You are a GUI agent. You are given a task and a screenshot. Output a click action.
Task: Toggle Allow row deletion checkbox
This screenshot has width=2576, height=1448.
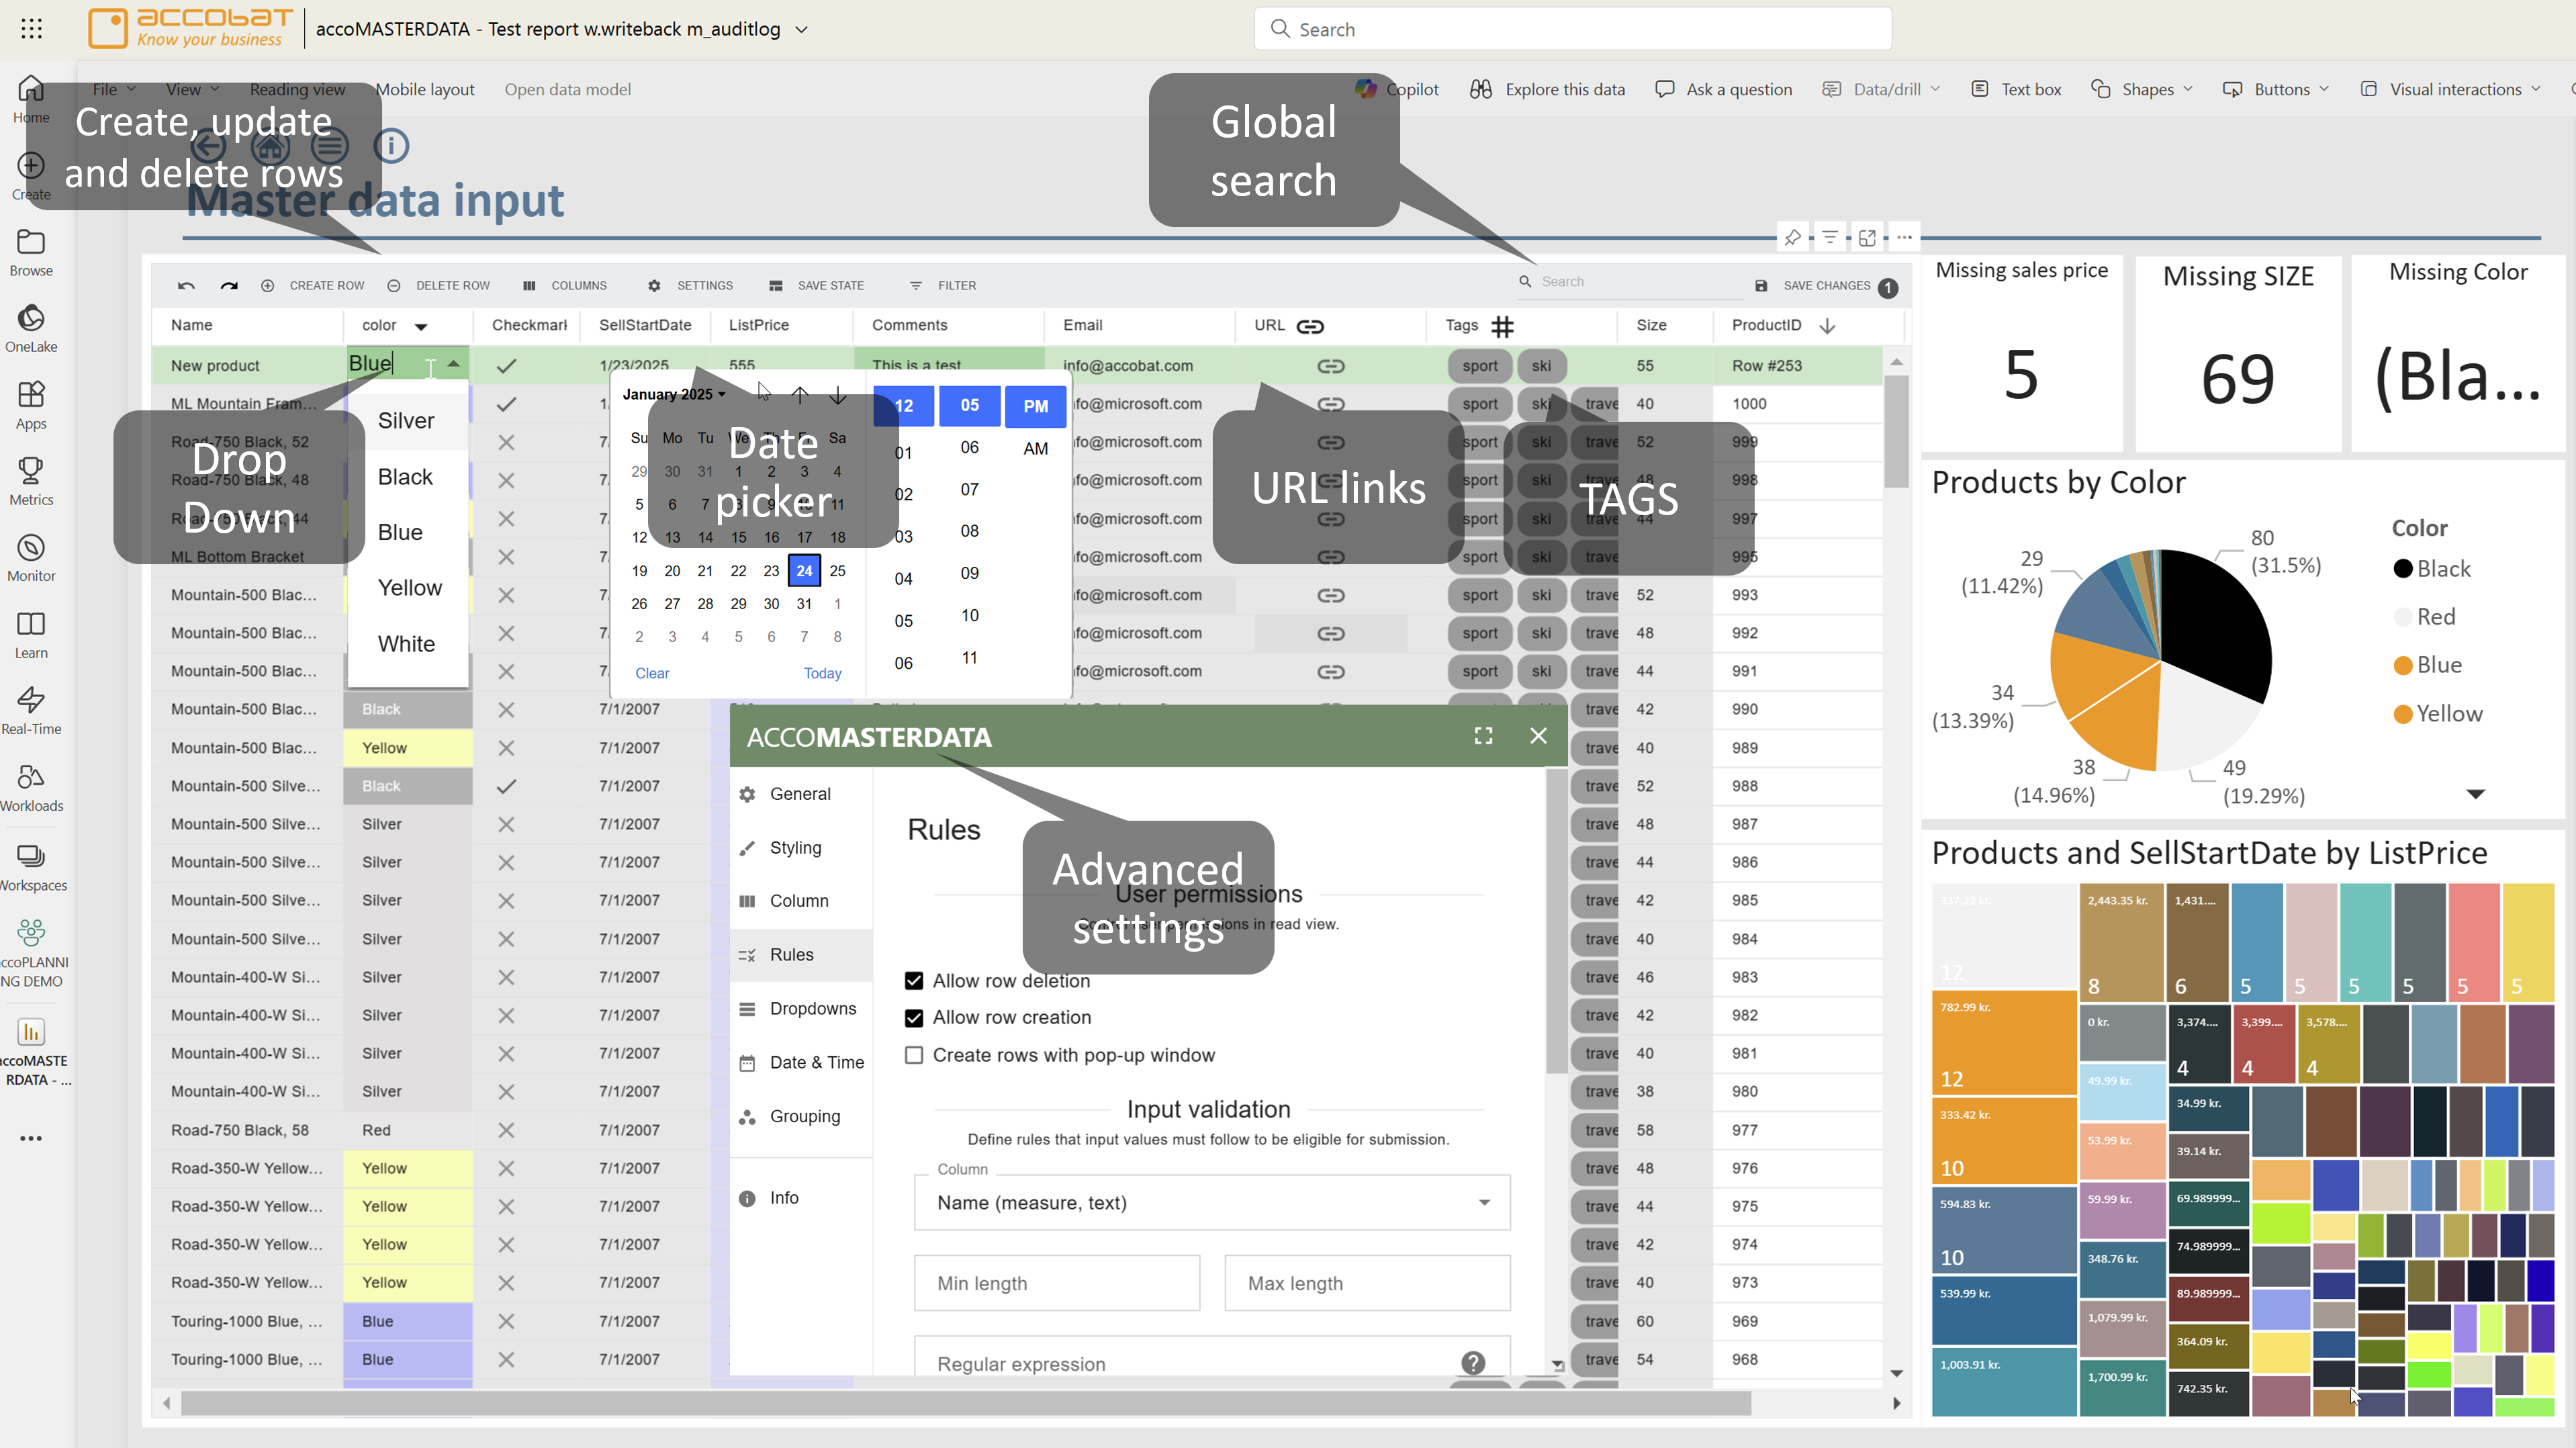coord(913,981)
